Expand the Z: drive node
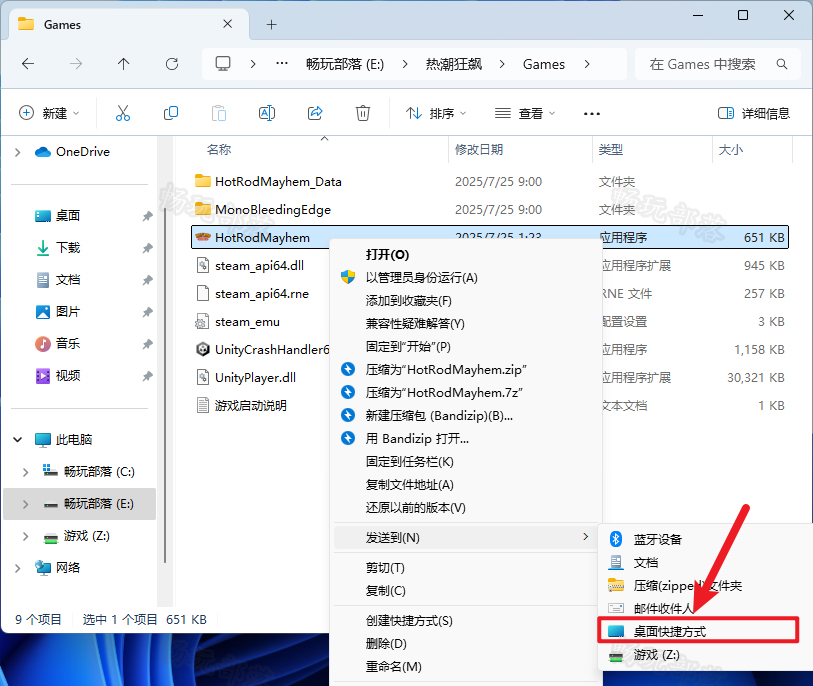The height and width of the screenshot is (686, 813). [x=25, y=536]
